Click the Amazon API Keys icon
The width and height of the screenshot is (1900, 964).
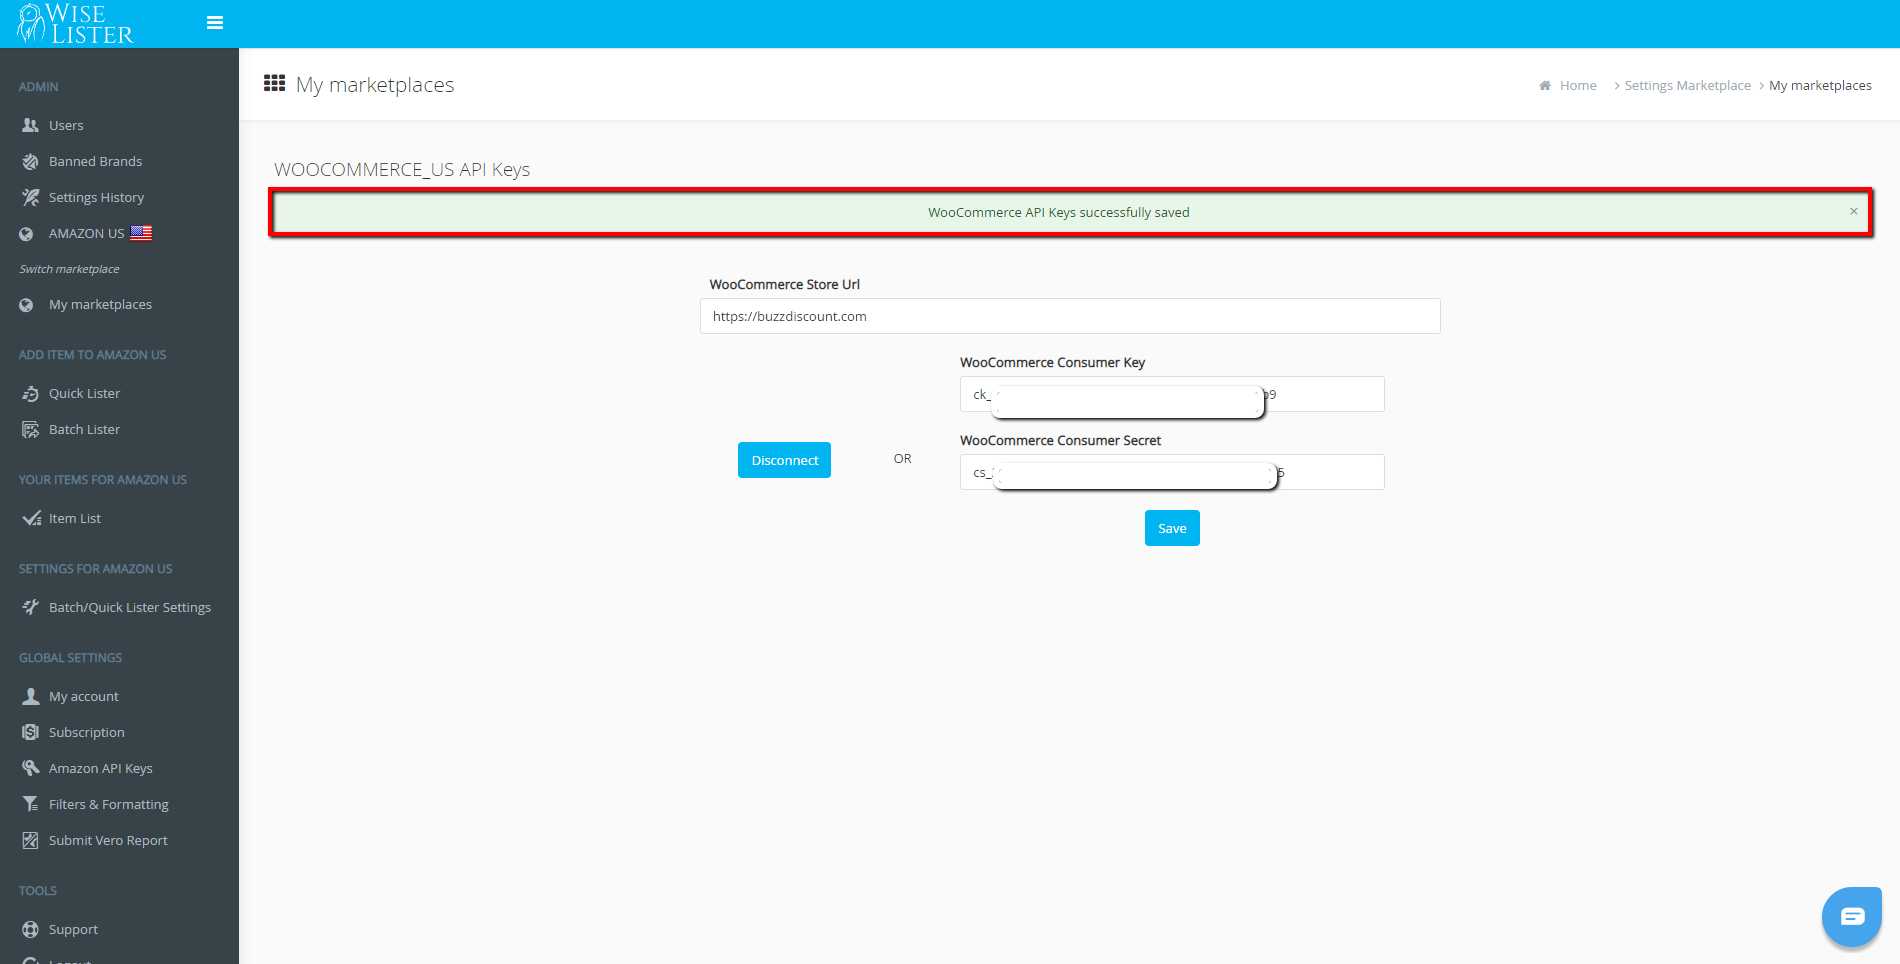click(x=30, y=768)
